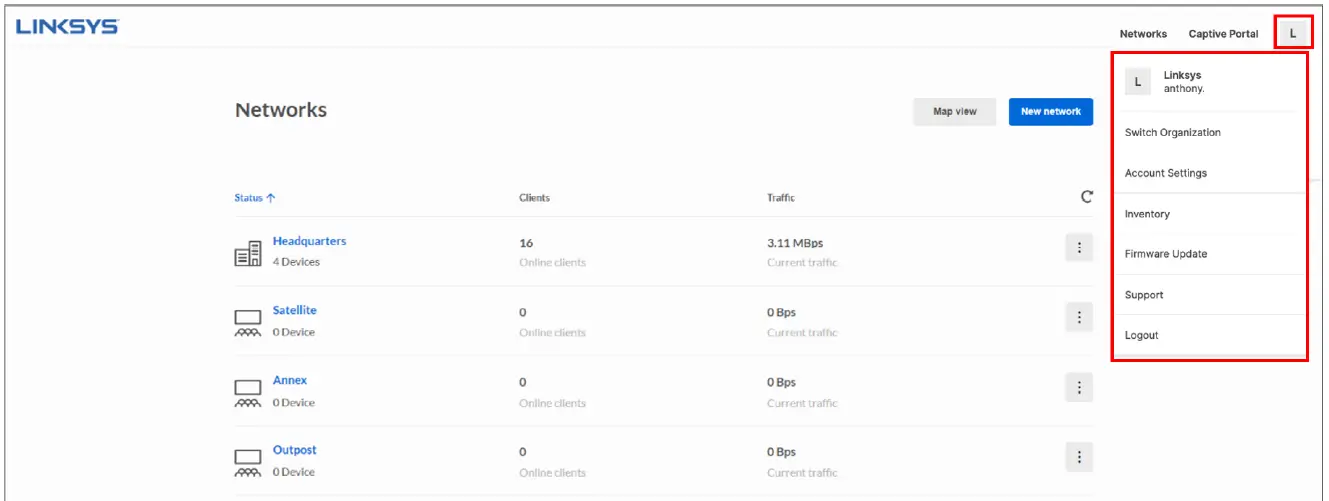
Task: Go to Captive Portal page
Action: pos(1223,34)
